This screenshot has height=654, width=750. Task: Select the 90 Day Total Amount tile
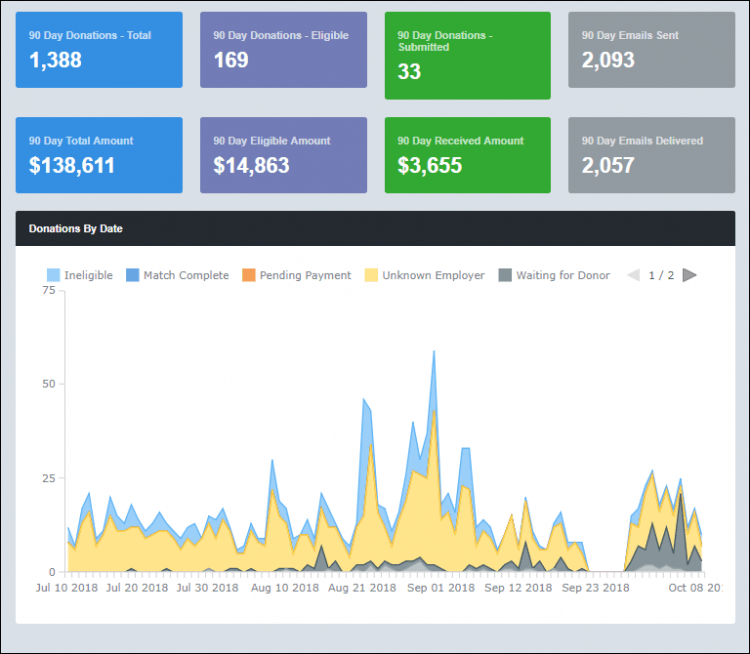[x=99, y=155]
